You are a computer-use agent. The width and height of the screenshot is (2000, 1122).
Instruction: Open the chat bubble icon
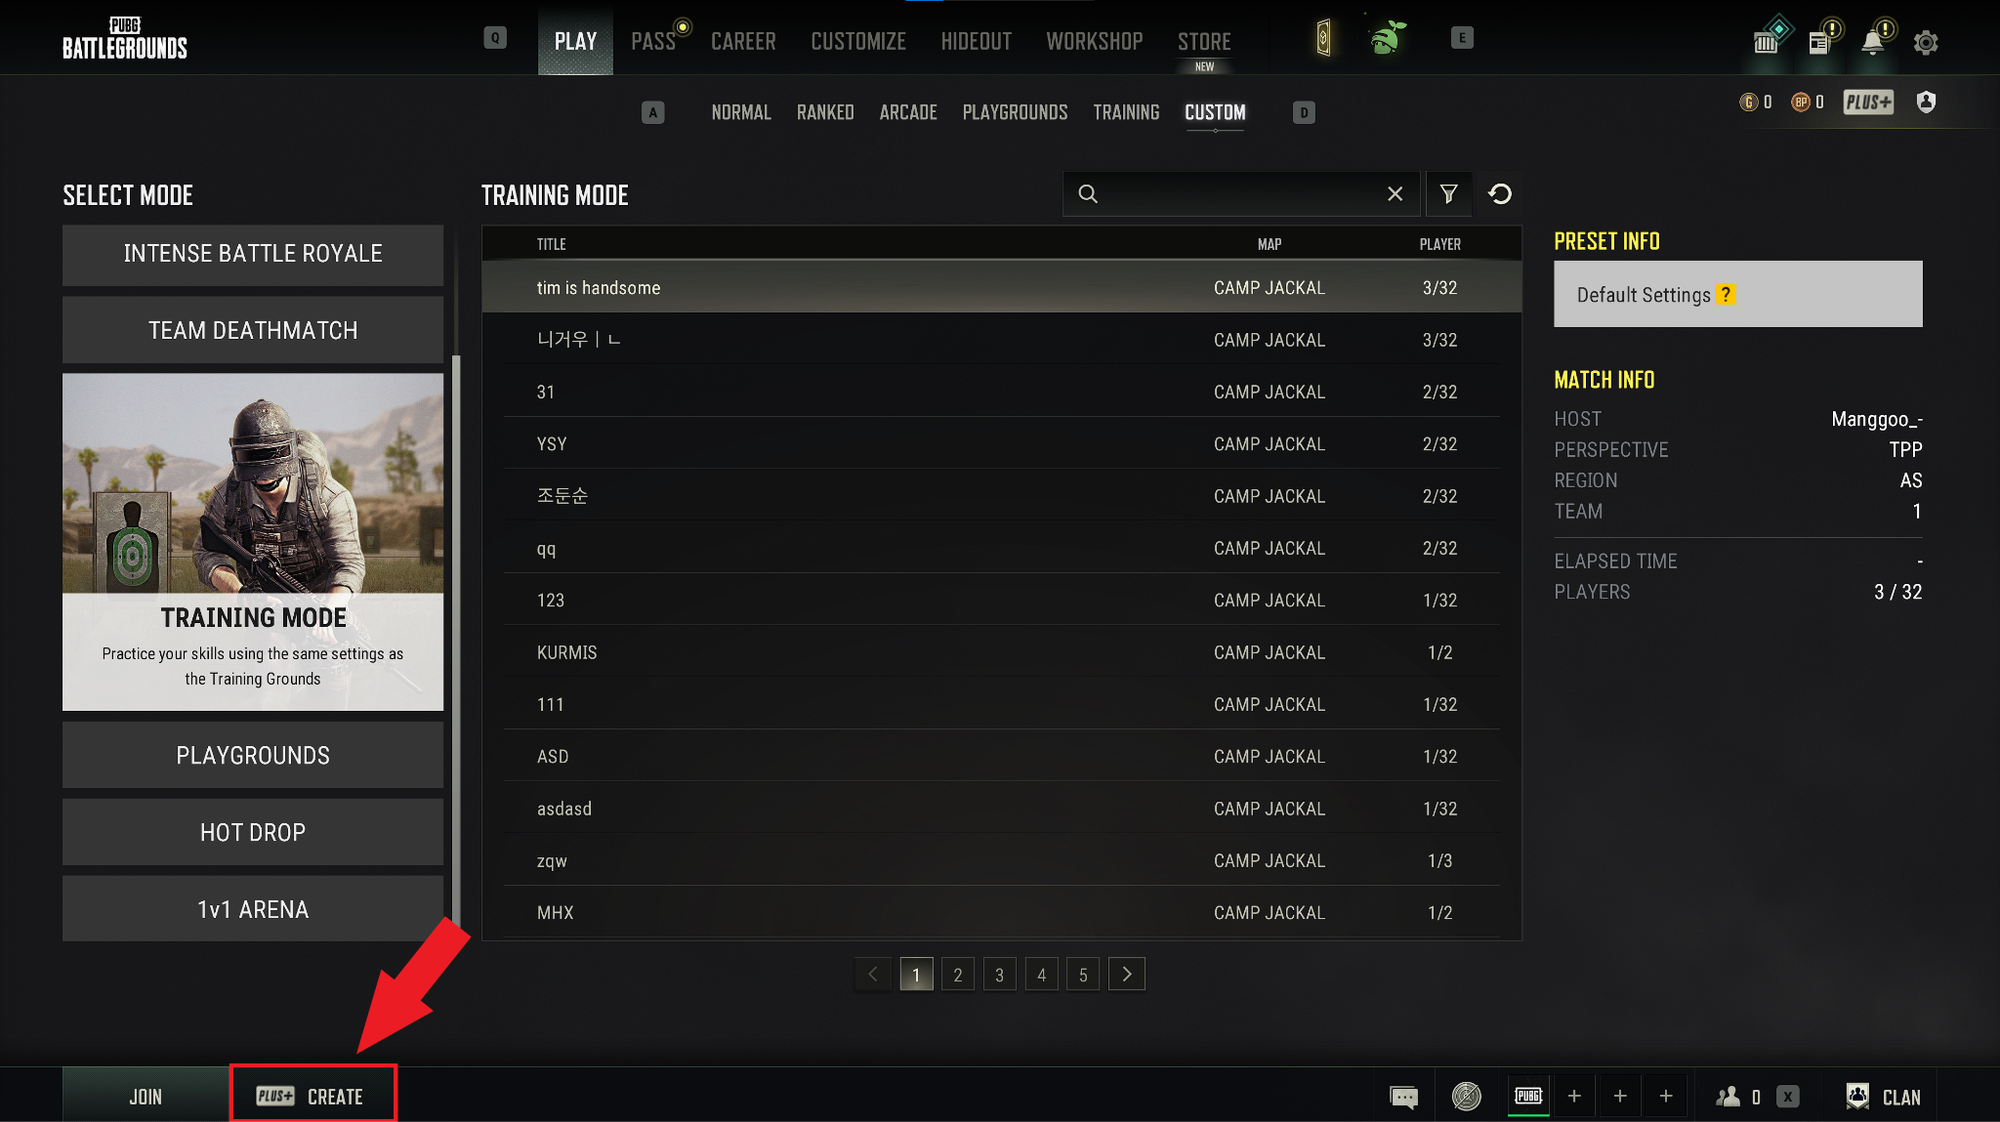[x=1404, y=1097]
